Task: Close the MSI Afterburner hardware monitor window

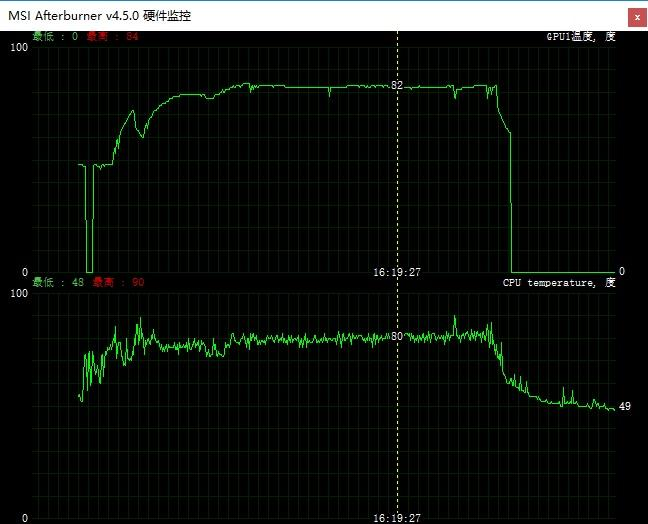Action: coord(635,16)
